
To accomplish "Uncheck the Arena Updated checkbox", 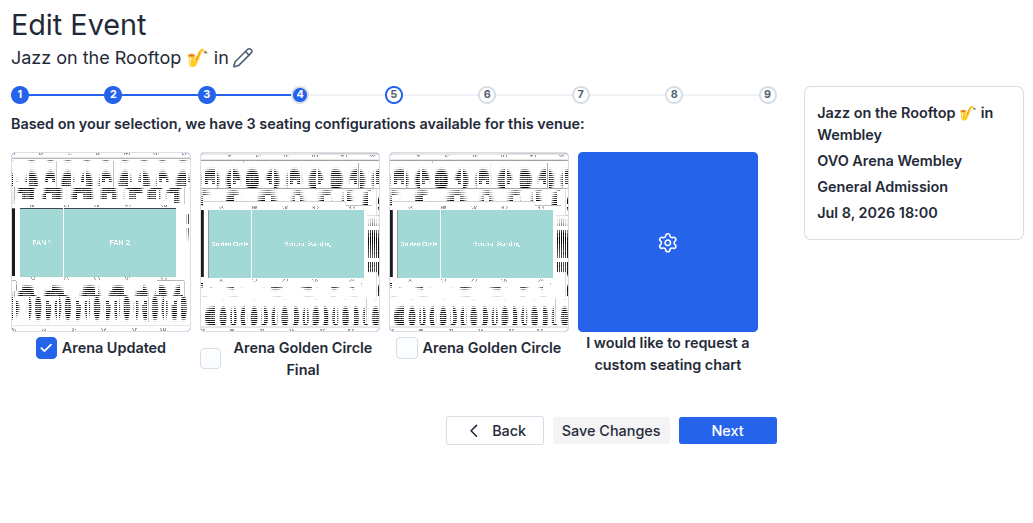I will (46, 348).
